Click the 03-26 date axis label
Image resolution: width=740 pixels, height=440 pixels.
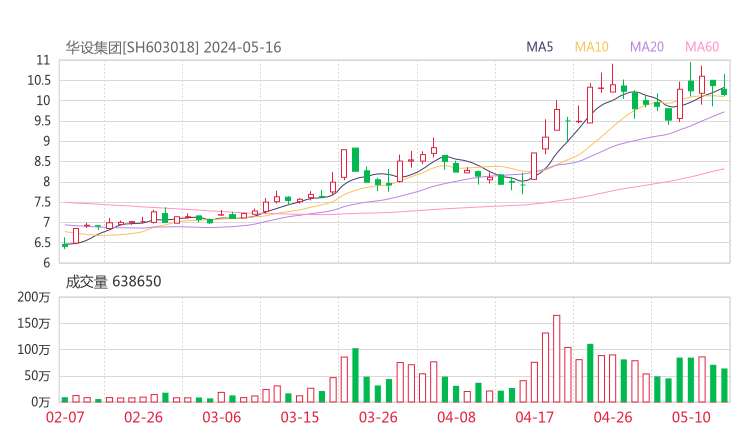point(378,417)
